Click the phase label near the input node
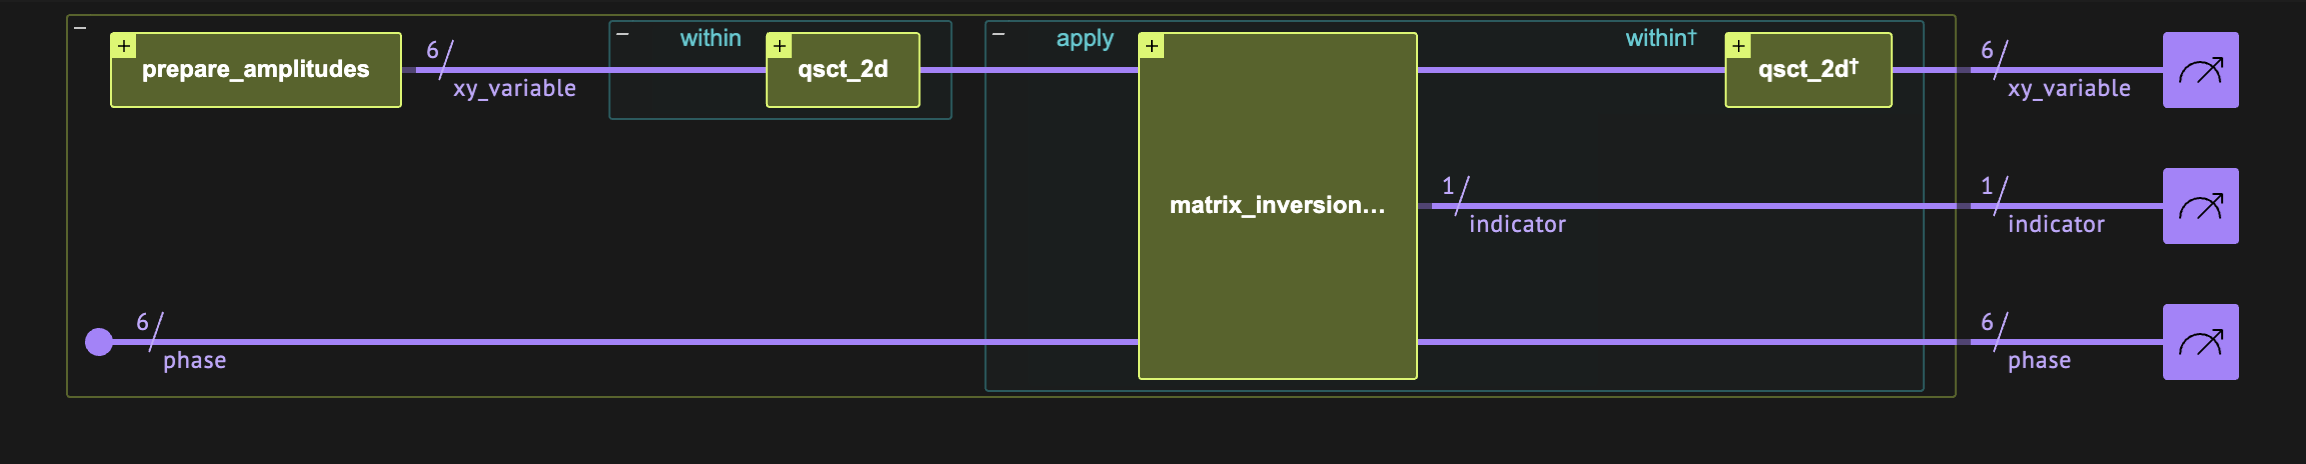Viewport: 2306px width, 464px height. coord(194,361)
